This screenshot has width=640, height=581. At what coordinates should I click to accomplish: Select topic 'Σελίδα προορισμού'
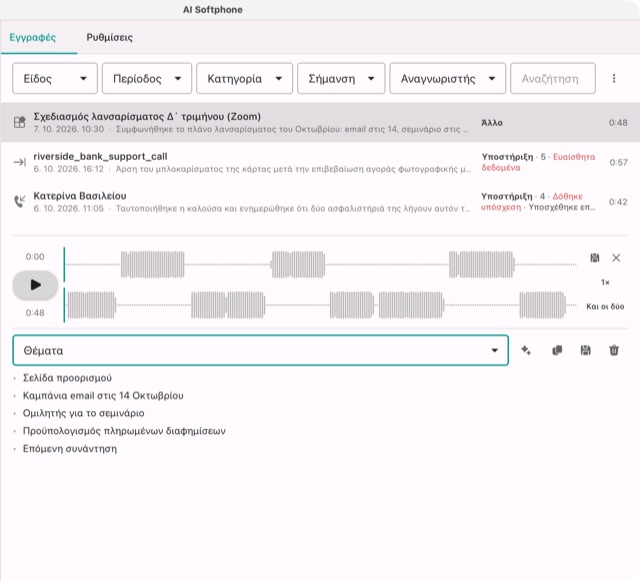pos(67,378)
